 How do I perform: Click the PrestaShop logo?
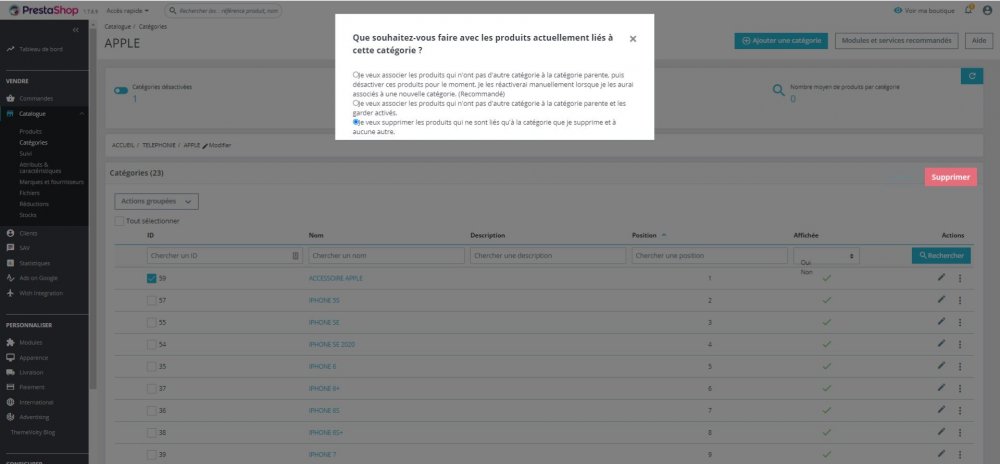[43, 11]
